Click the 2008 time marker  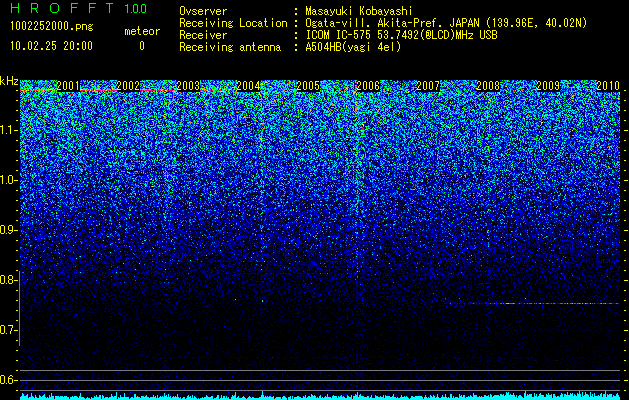[x=488, y=85]
